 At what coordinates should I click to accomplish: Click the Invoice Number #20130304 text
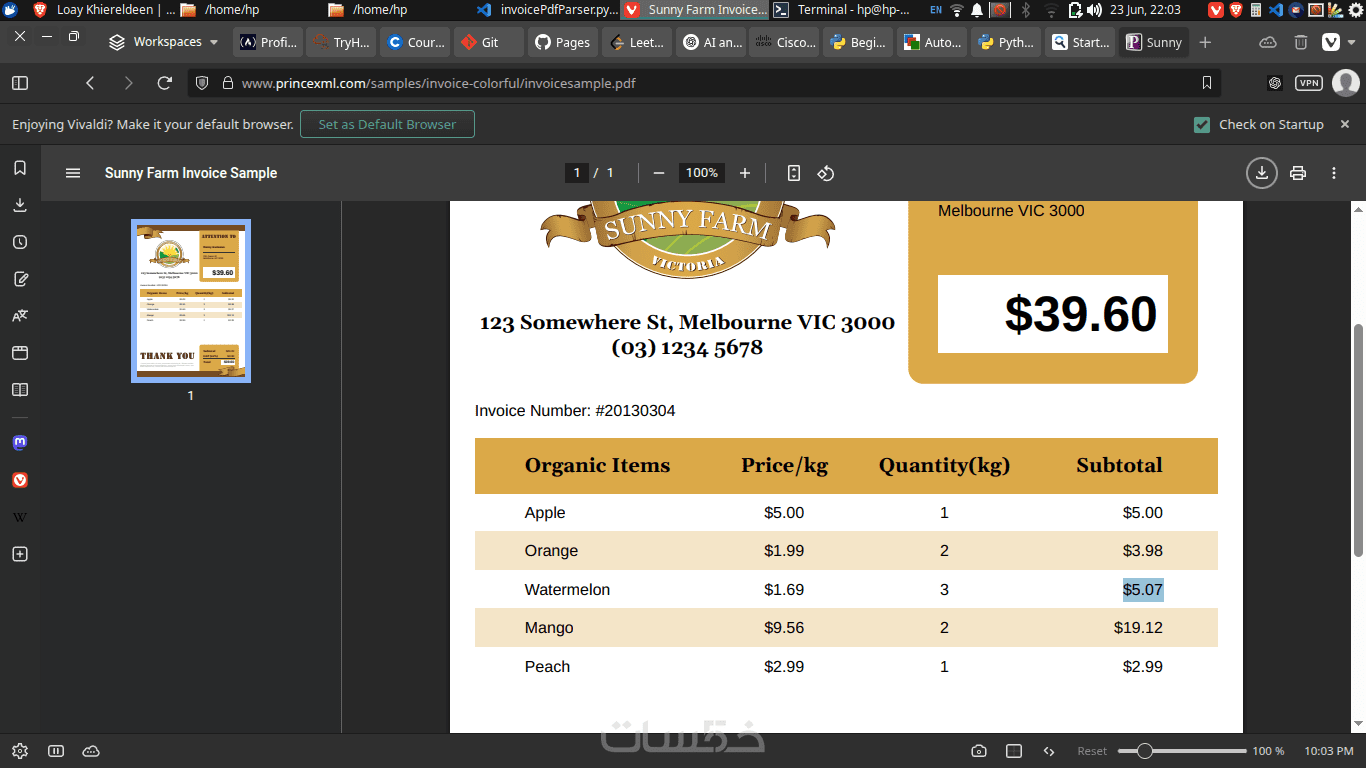pyautogui.click(x=575, y=411)
